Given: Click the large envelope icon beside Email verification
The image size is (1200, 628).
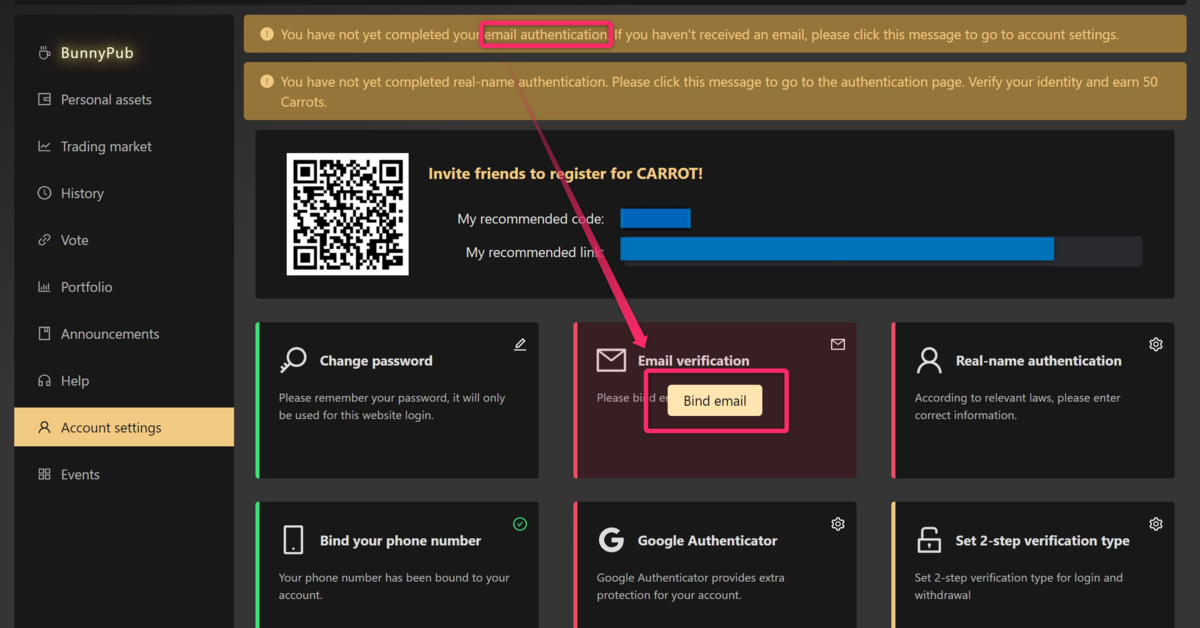Looking at the screenshot, I should tap(611, 360).
